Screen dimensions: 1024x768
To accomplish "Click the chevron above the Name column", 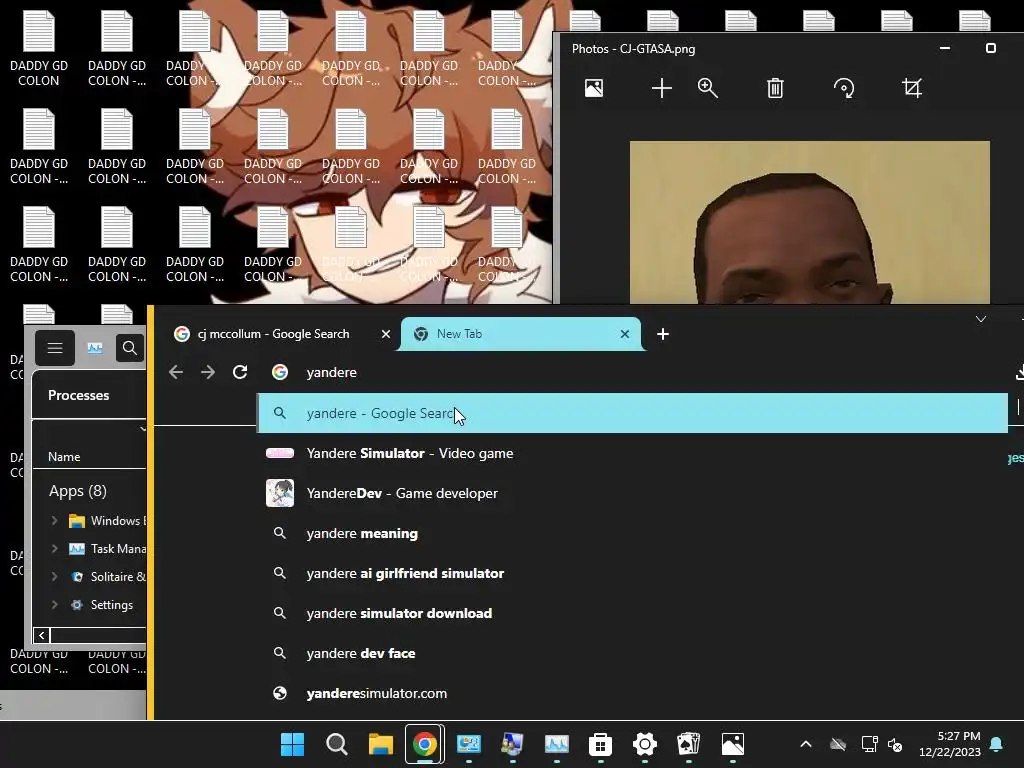I will tap(142, 429).
